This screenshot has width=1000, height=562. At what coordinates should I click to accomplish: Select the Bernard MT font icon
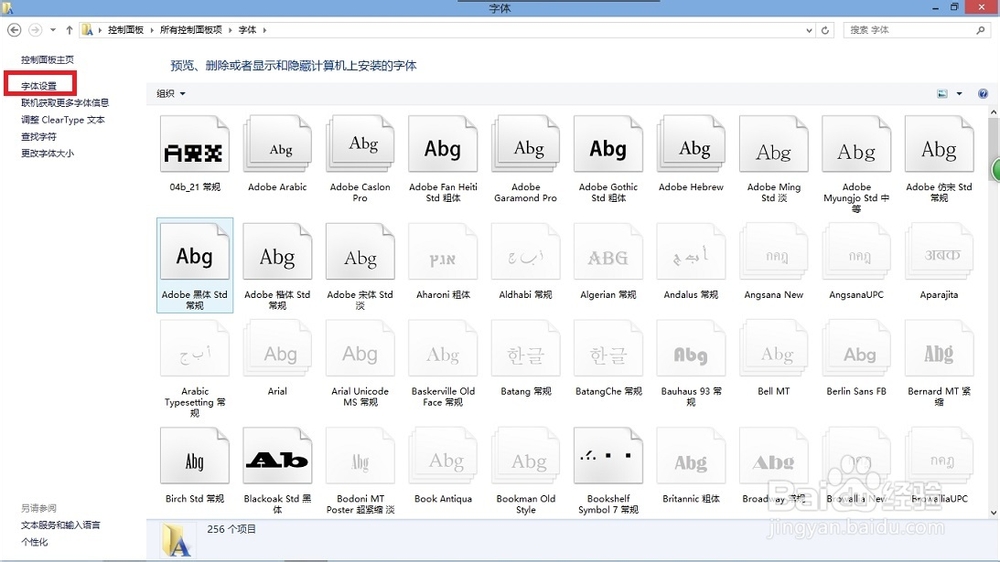[x=939, y=348]
